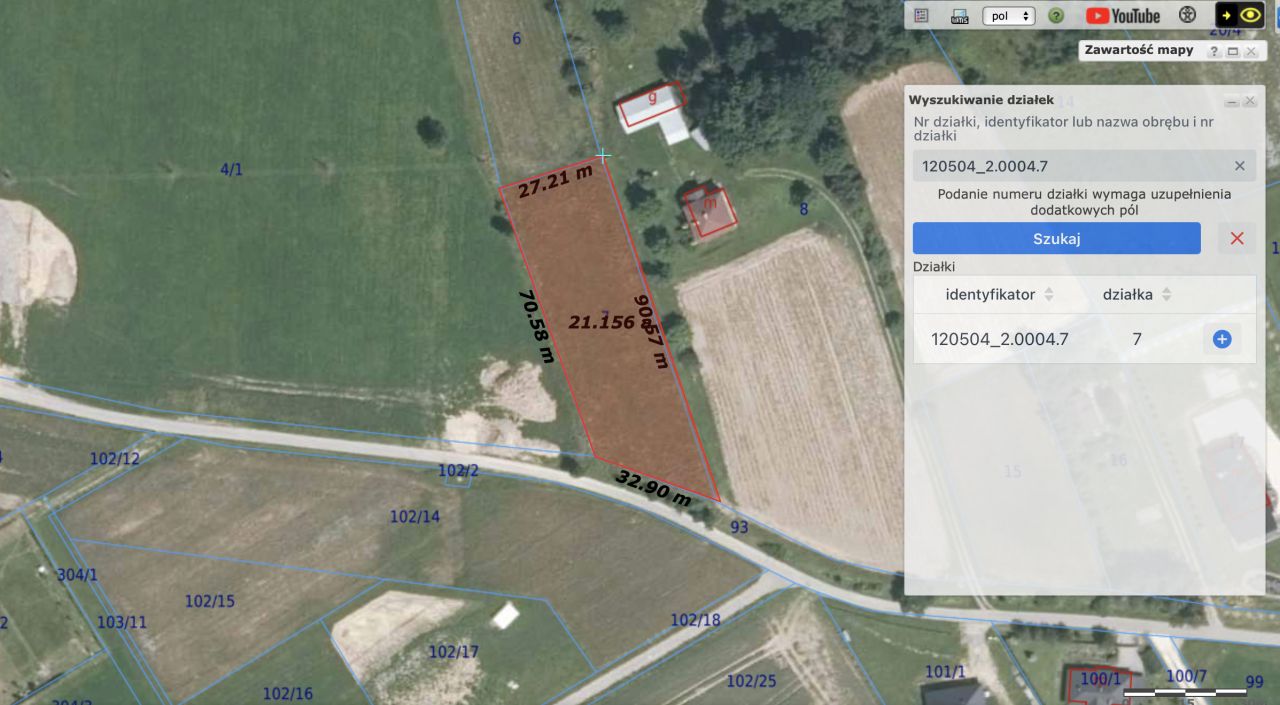Click the WMS layers icon
1280x705 pixels.
959,16
